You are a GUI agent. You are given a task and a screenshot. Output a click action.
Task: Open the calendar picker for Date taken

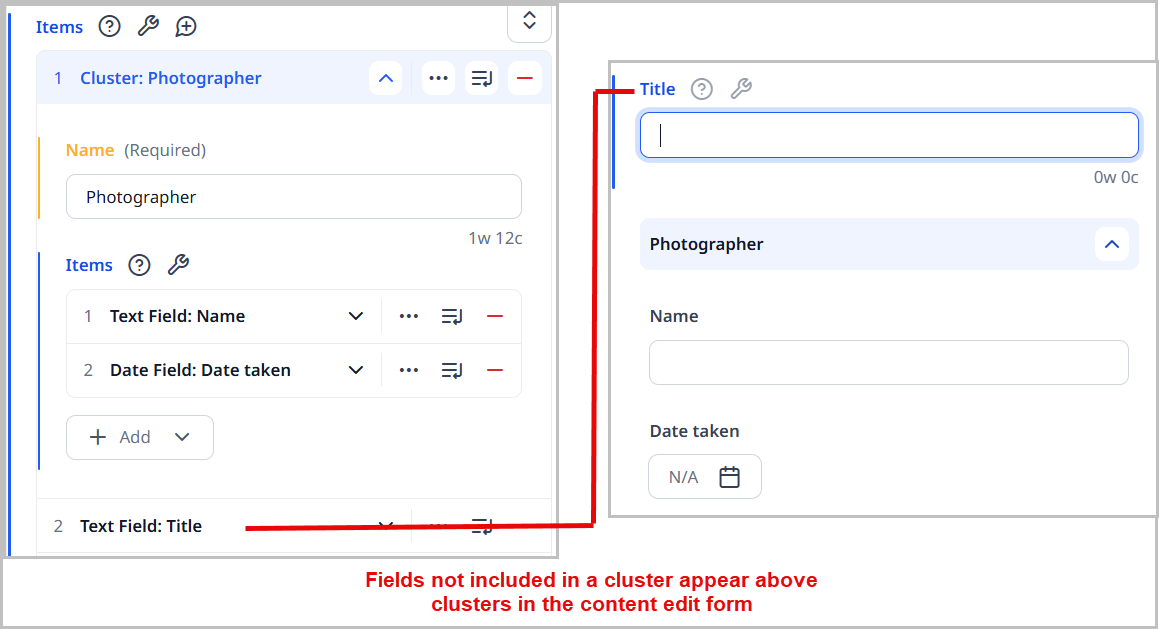(x=731, y=476)
